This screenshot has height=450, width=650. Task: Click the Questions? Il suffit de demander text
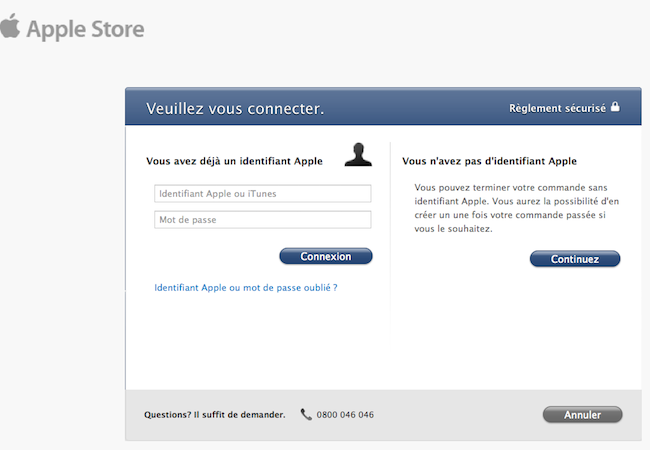[x=215, y=415]
